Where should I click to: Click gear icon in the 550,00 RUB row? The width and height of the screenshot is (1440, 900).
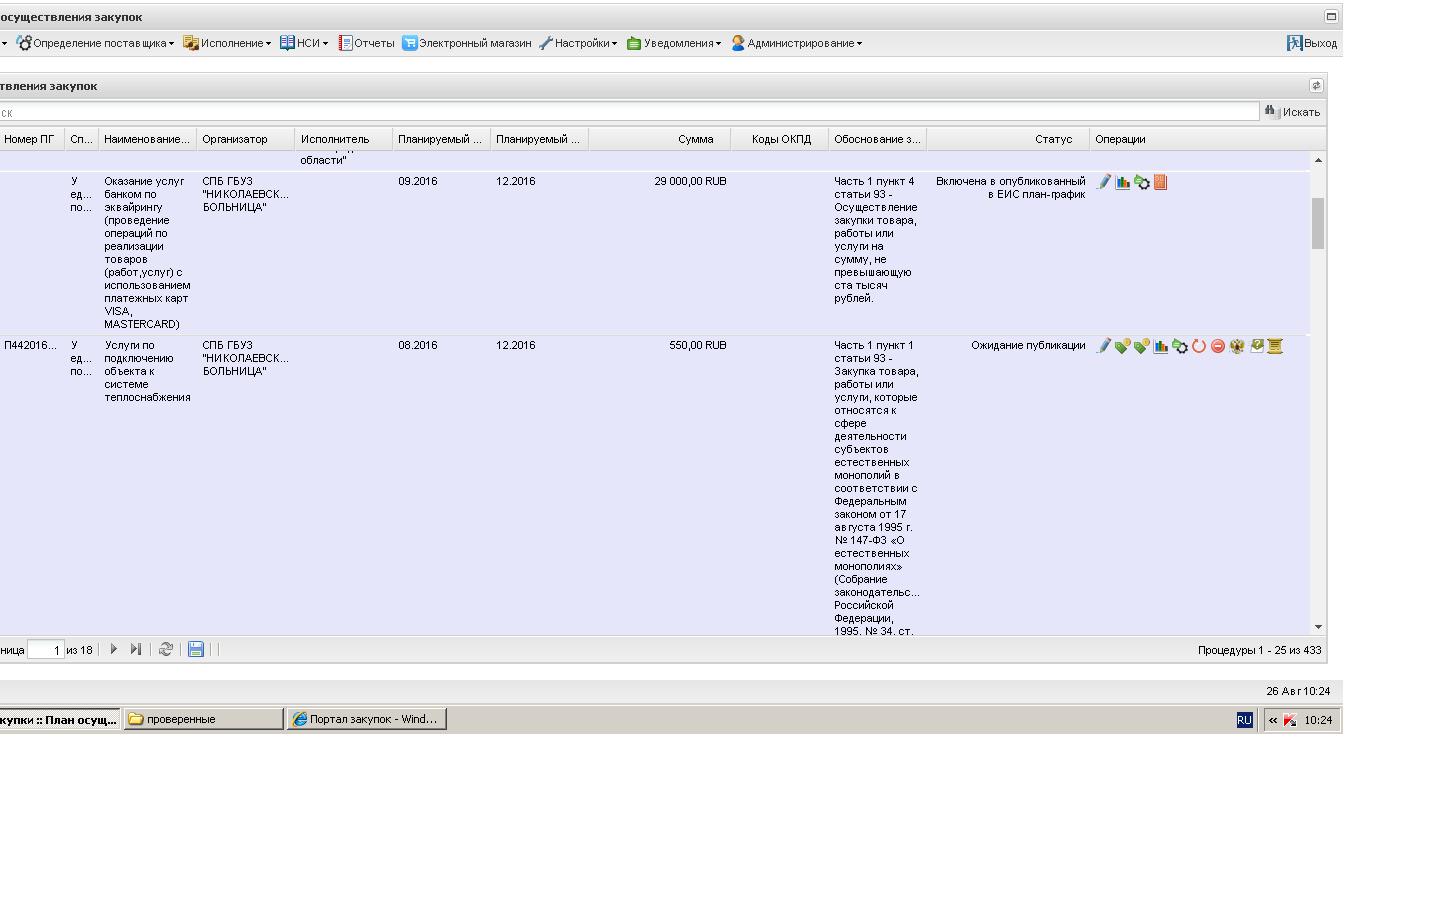coord(1180,346)
